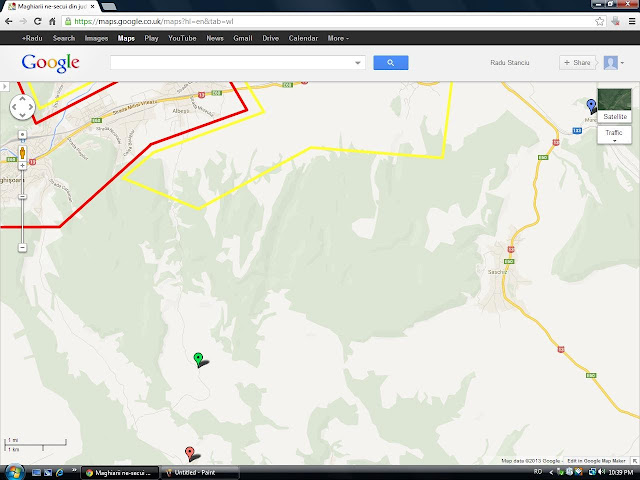Expand the left side panel arrow

[x=4, y=87]
